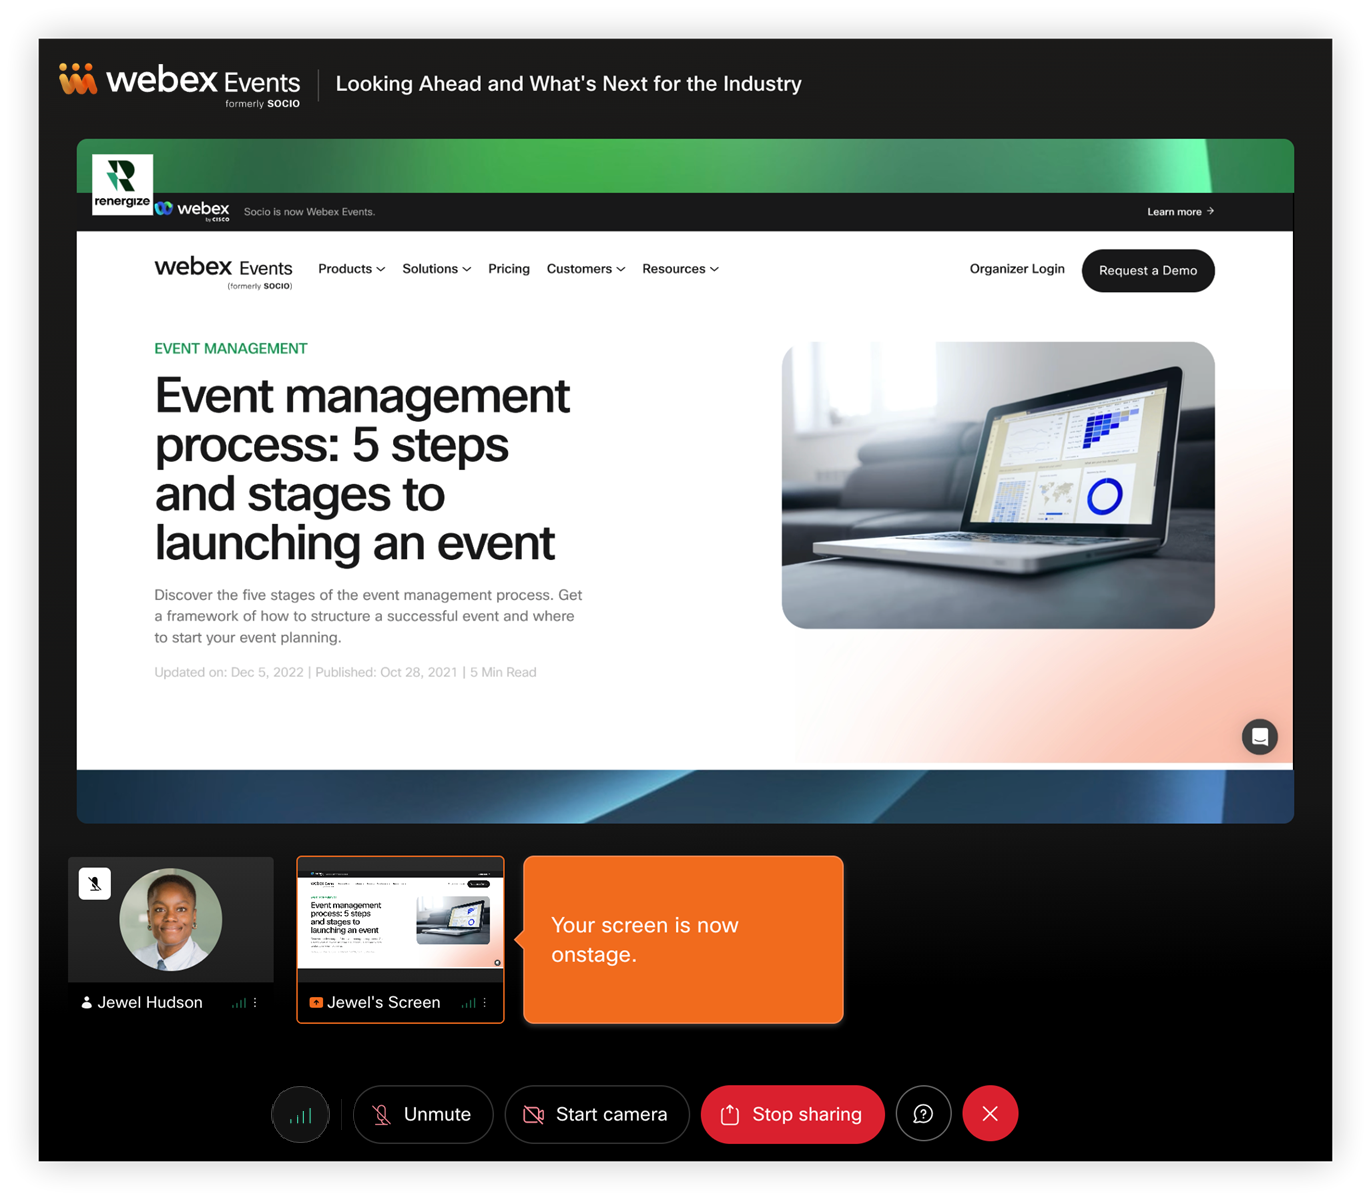
Task: Click the Webex by Cisco logo
Action: [192, 210]
